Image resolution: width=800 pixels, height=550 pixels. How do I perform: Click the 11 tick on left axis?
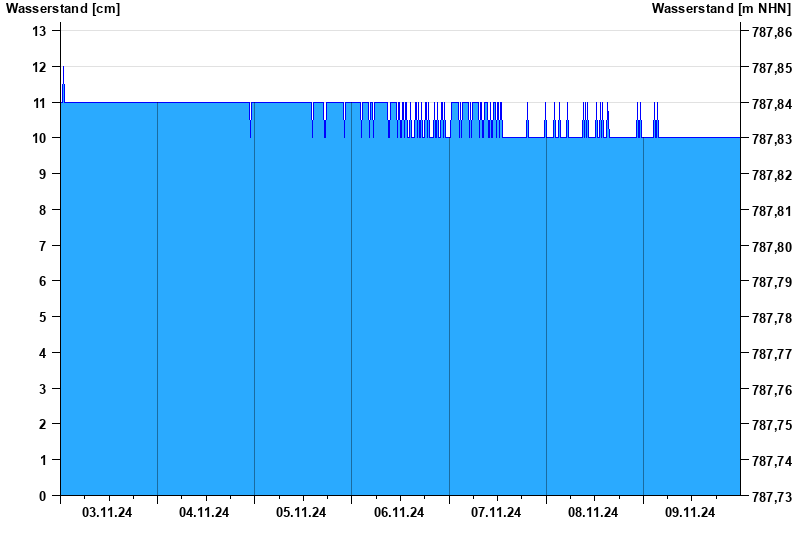(40, 103)
